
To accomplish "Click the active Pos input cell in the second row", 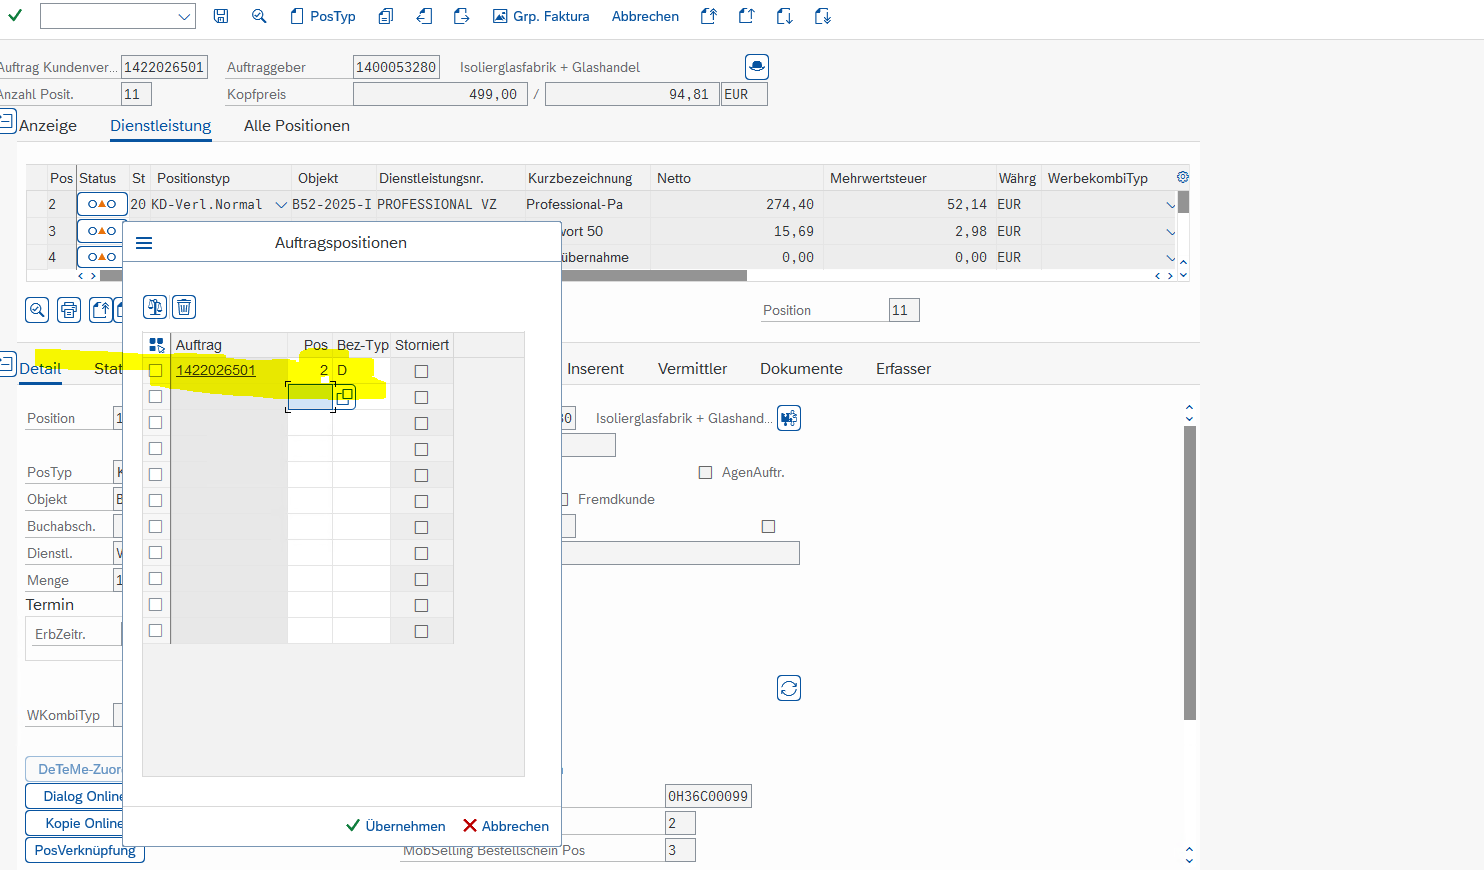I will 310,397.
